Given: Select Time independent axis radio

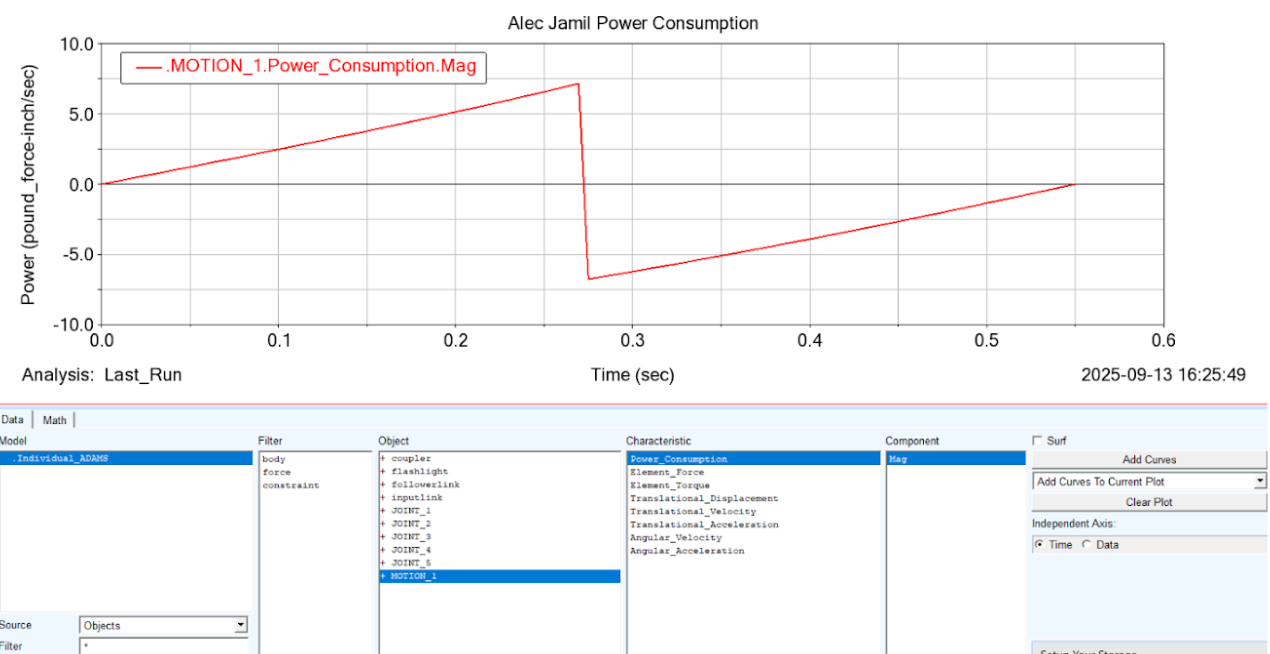Looking at the screenshot, I should (x=1039, y=545).
